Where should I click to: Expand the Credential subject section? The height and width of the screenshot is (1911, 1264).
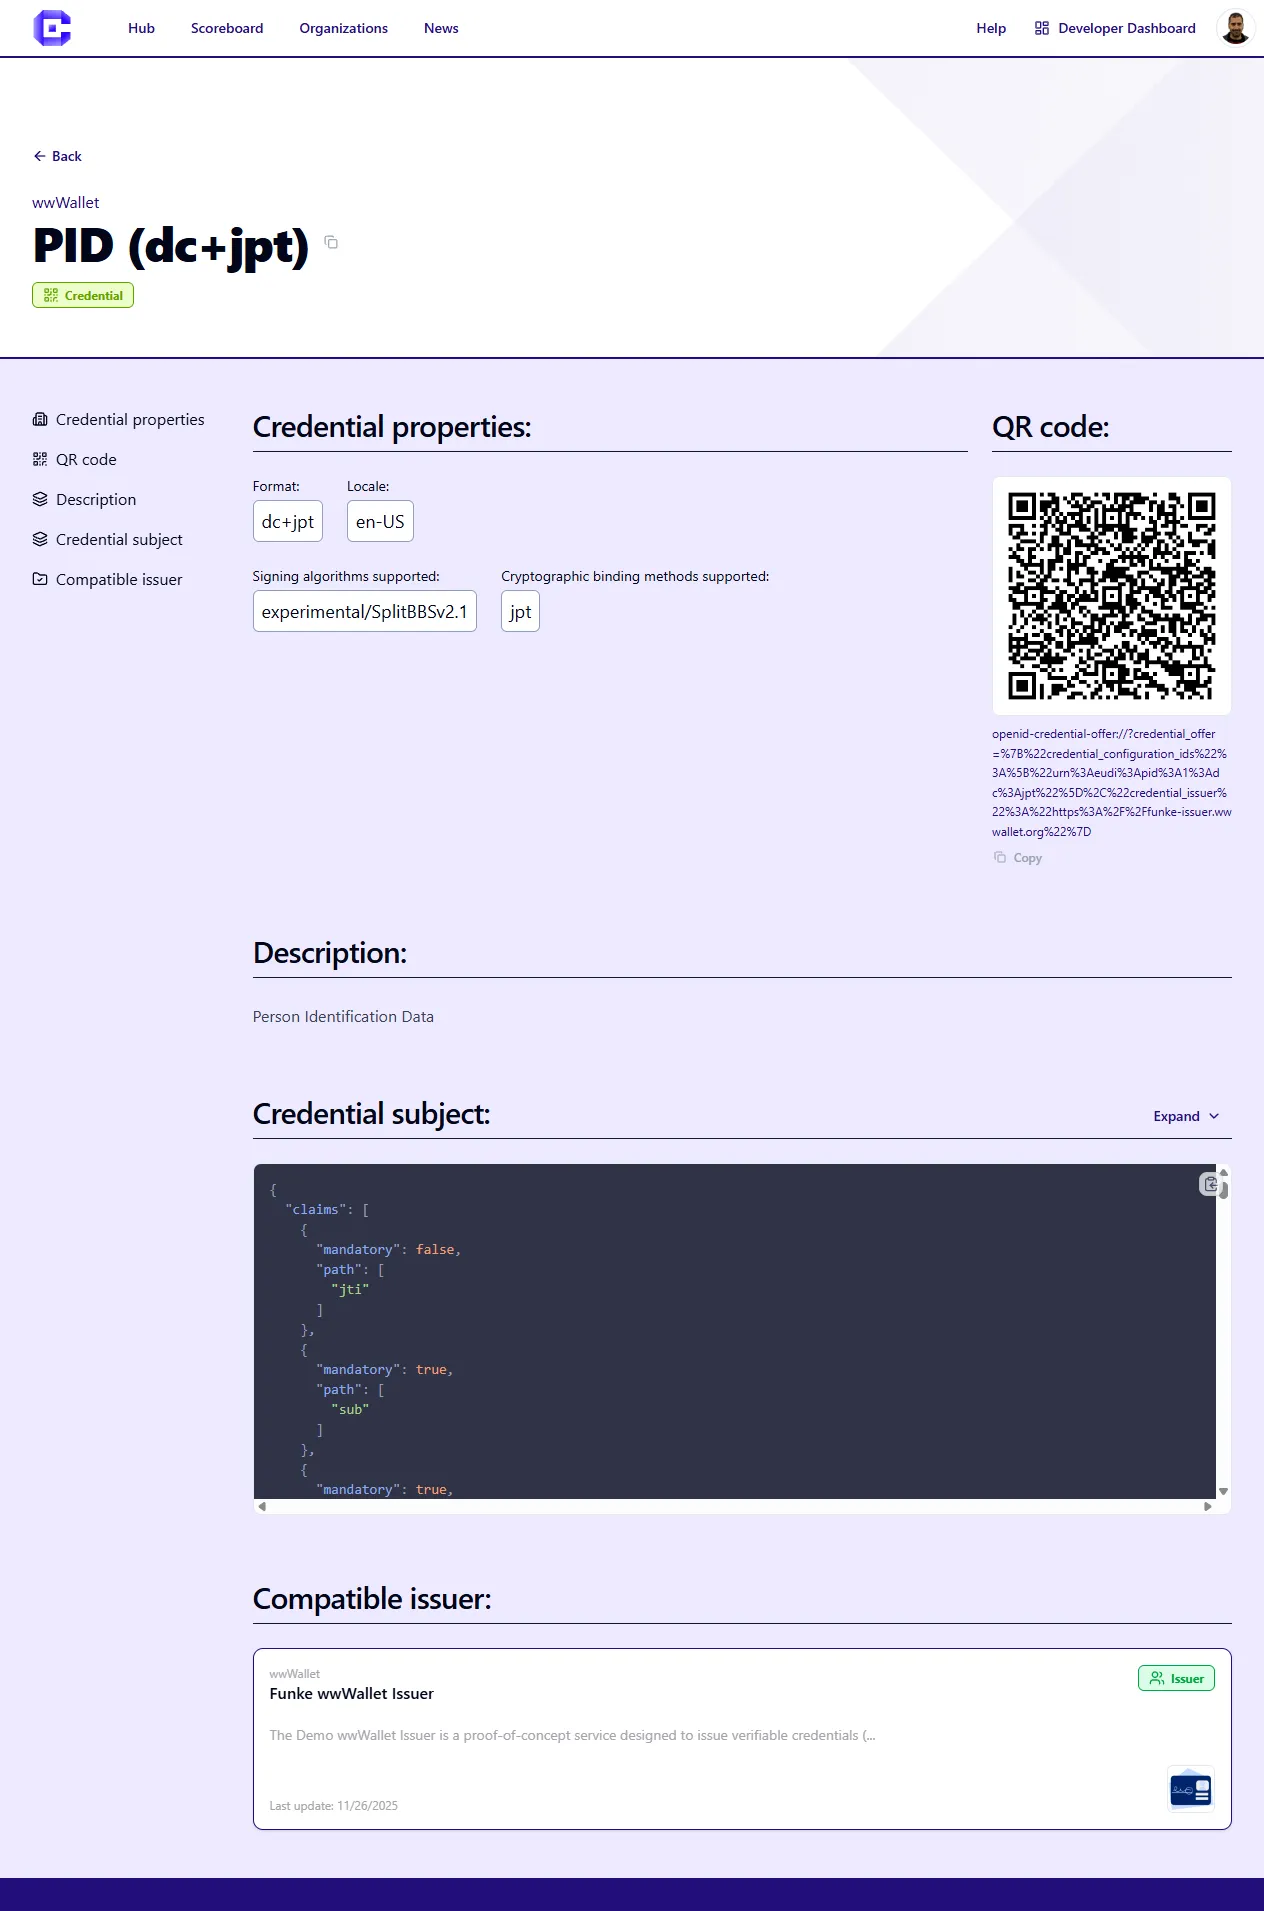tap(1186, 1116)
